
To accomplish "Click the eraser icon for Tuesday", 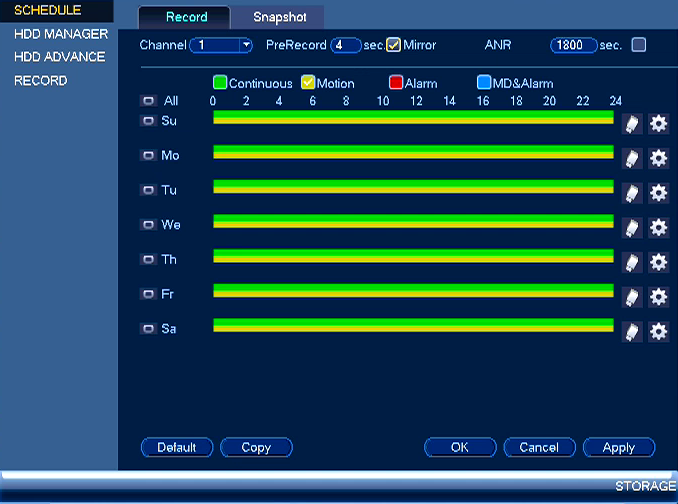I will [x=632, y=193].
